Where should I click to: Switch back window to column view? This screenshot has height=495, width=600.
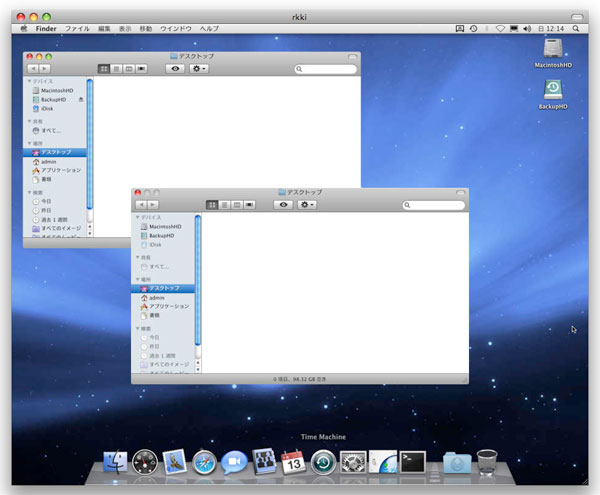(129, 69)
